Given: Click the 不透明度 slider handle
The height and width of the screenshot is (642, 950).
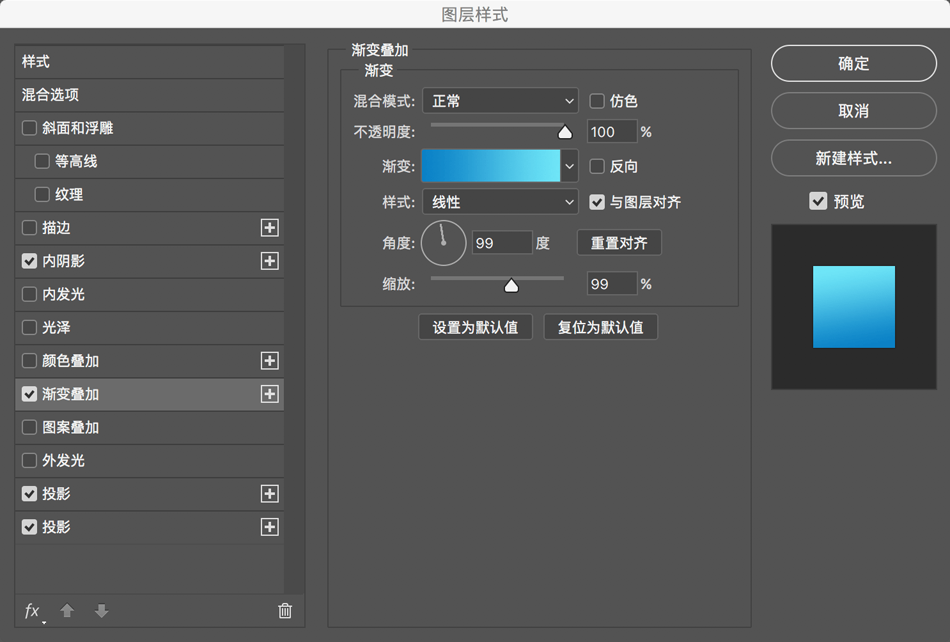Looking at the screenshot, I should click(x=565, y=132).
